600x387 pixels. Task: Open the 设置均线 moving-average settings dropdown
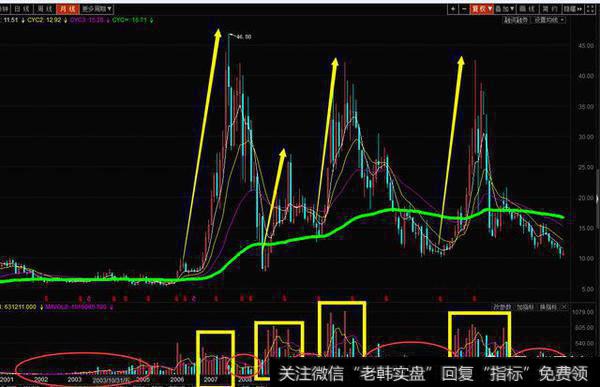coord(549,20)
